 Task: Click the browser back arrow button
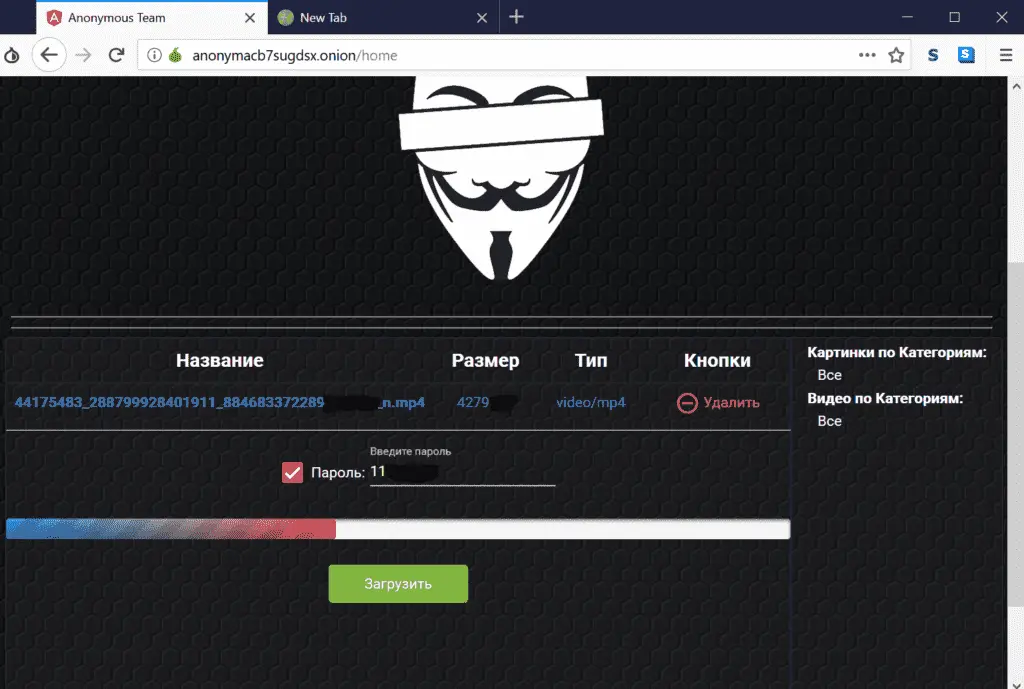click(48, 55)
